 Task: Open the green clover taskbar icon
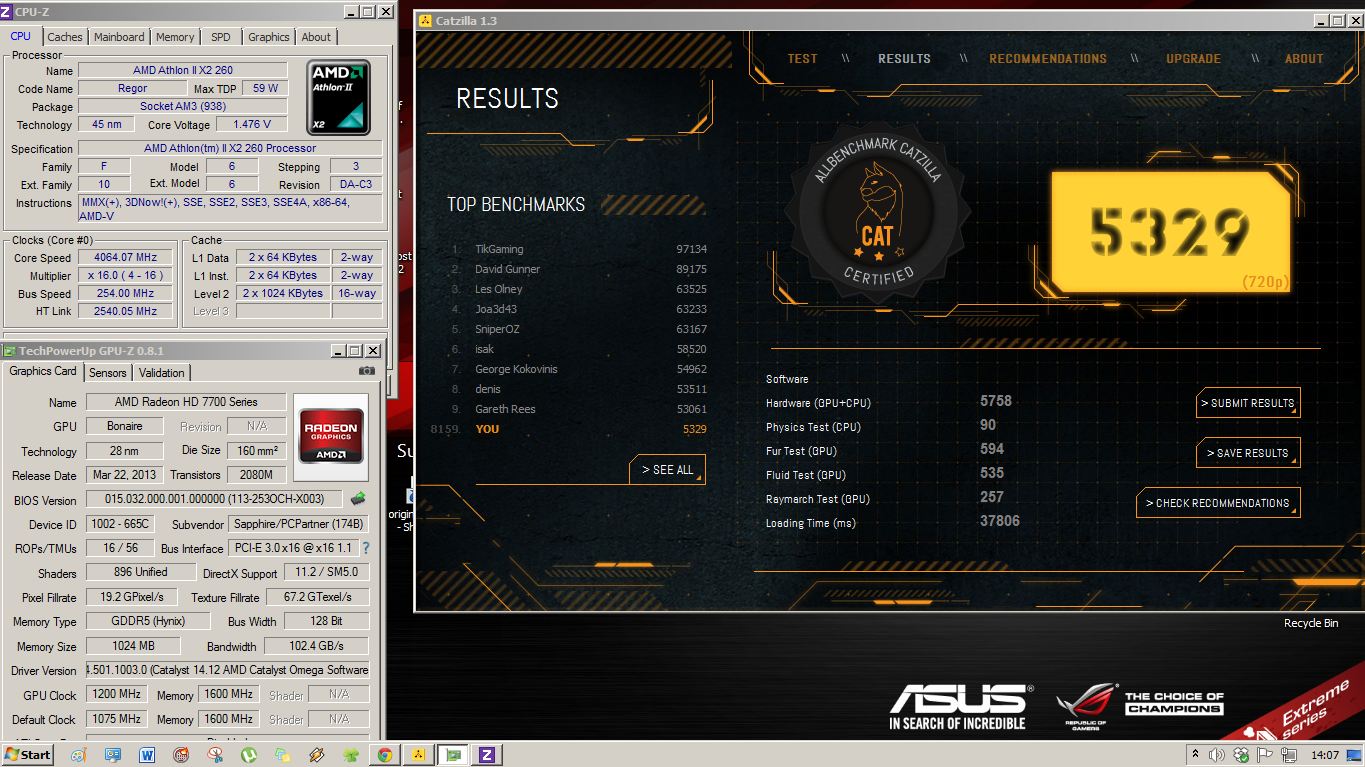click(351, 755)
